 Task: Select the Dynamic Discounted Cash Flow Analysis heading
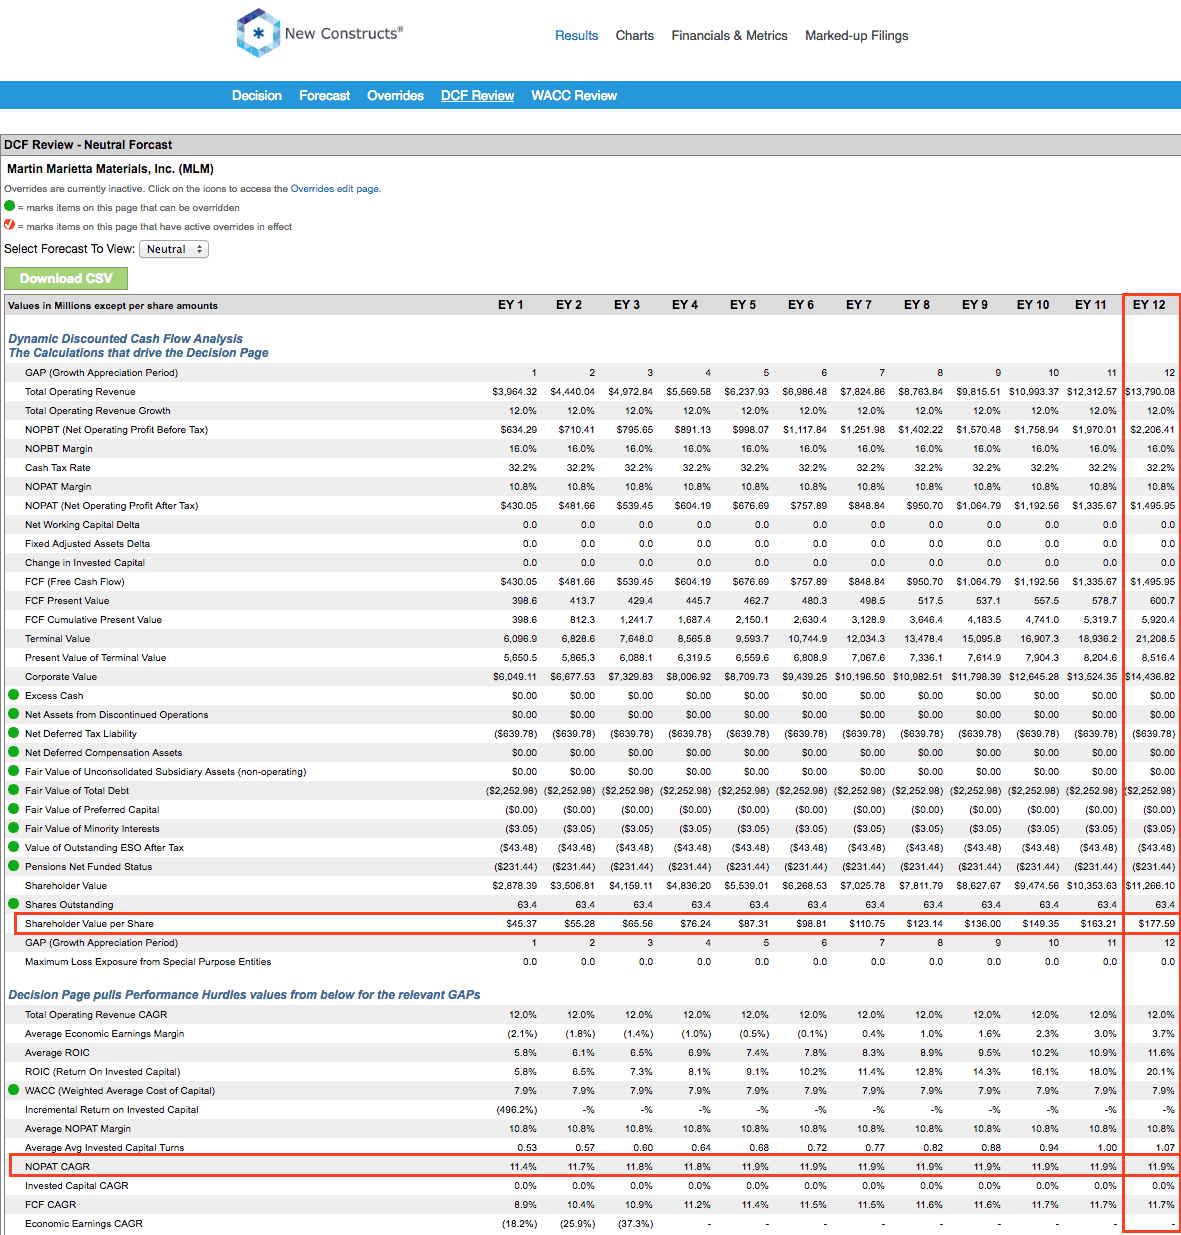(126, 339)
